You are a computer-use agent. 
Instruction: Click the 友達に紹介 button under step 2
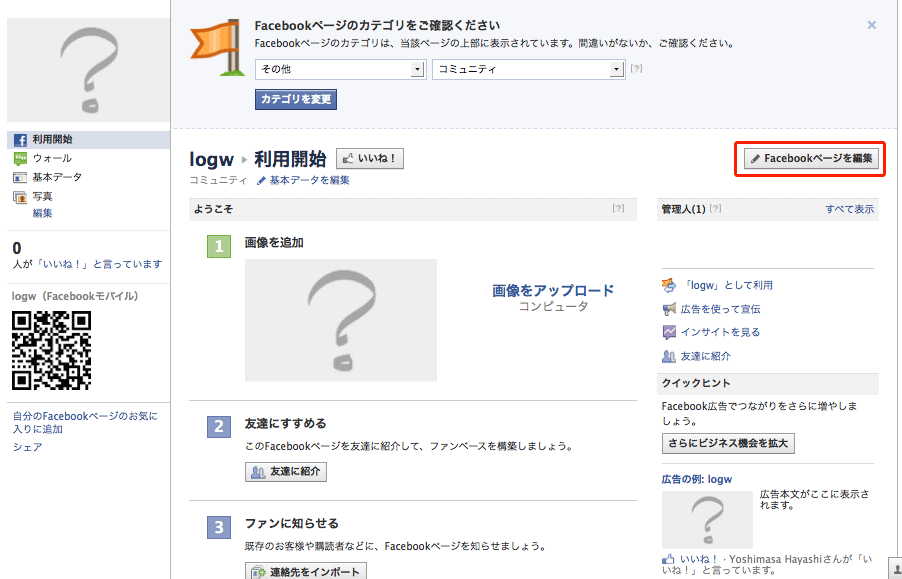tap(286, 472)
